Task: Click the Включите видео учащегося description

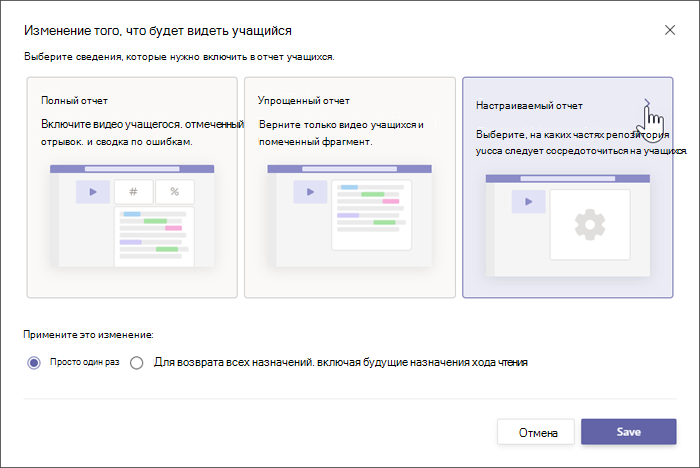Action: click(x=142, y=133)
